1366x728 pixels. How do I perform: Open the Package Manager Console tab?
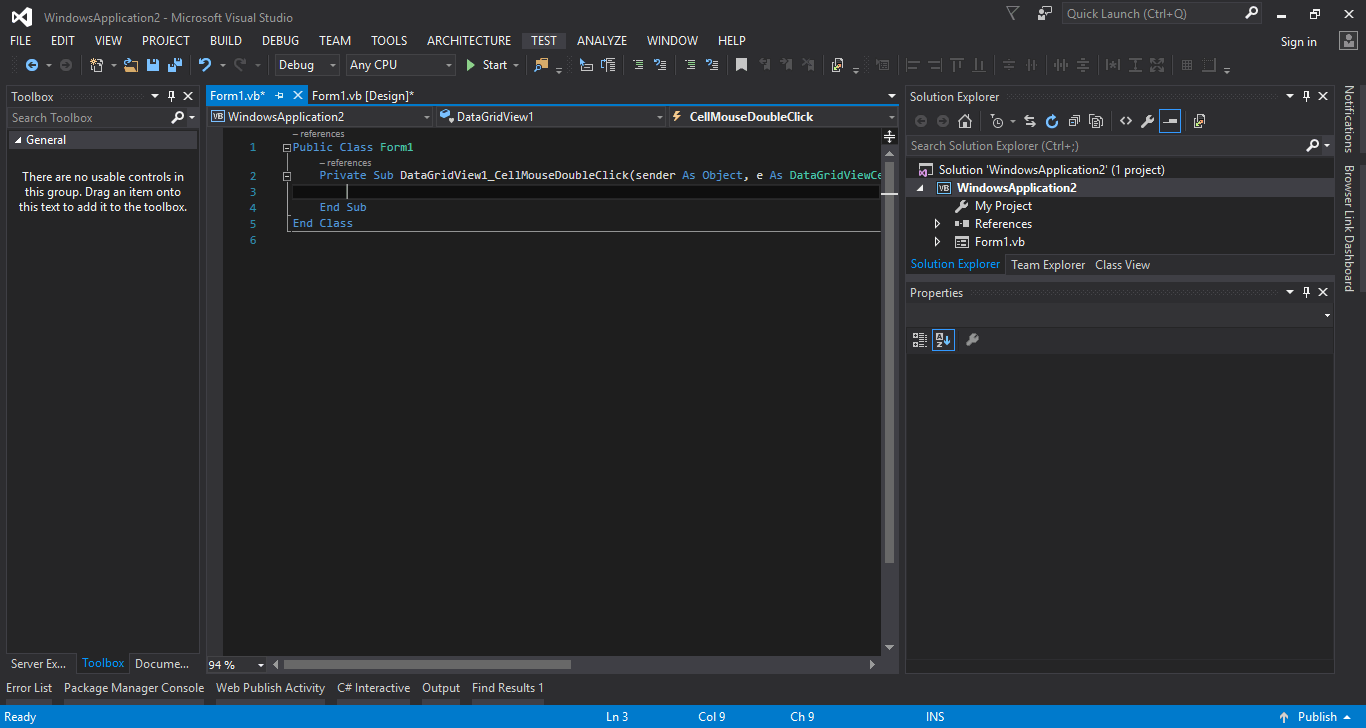point(134,688)
